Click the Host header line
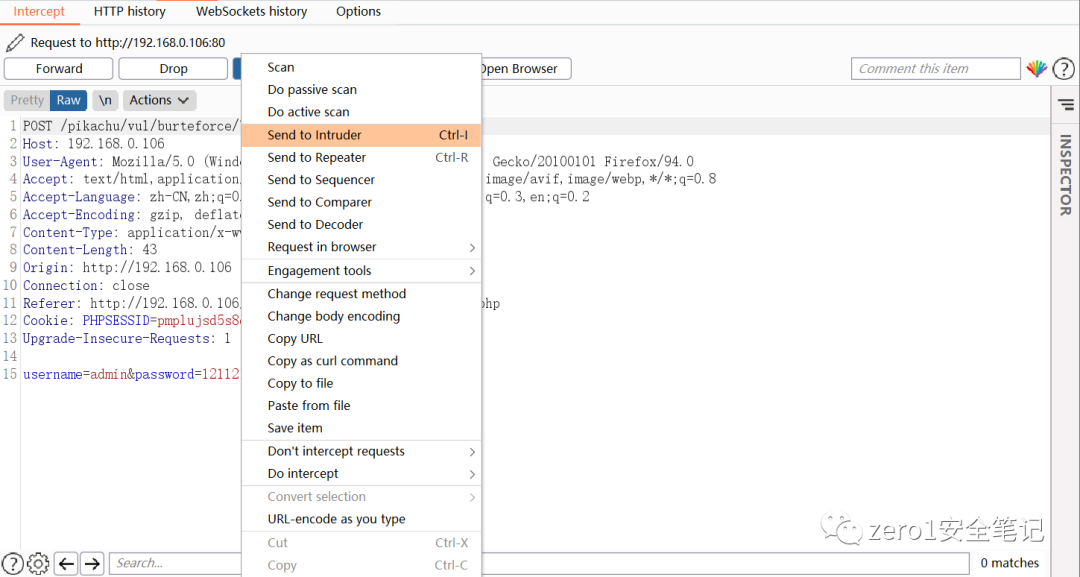 pyautogui.click(x=94, y=144)
